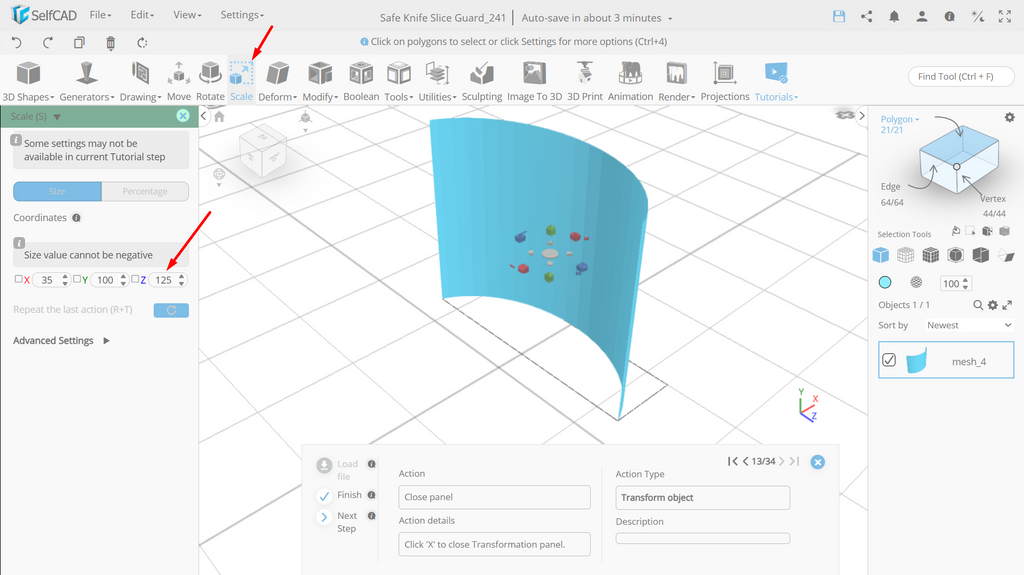Select the Boolean tool
The width and height of the screenshot is (1024, 575).
[x=361, y=80]
